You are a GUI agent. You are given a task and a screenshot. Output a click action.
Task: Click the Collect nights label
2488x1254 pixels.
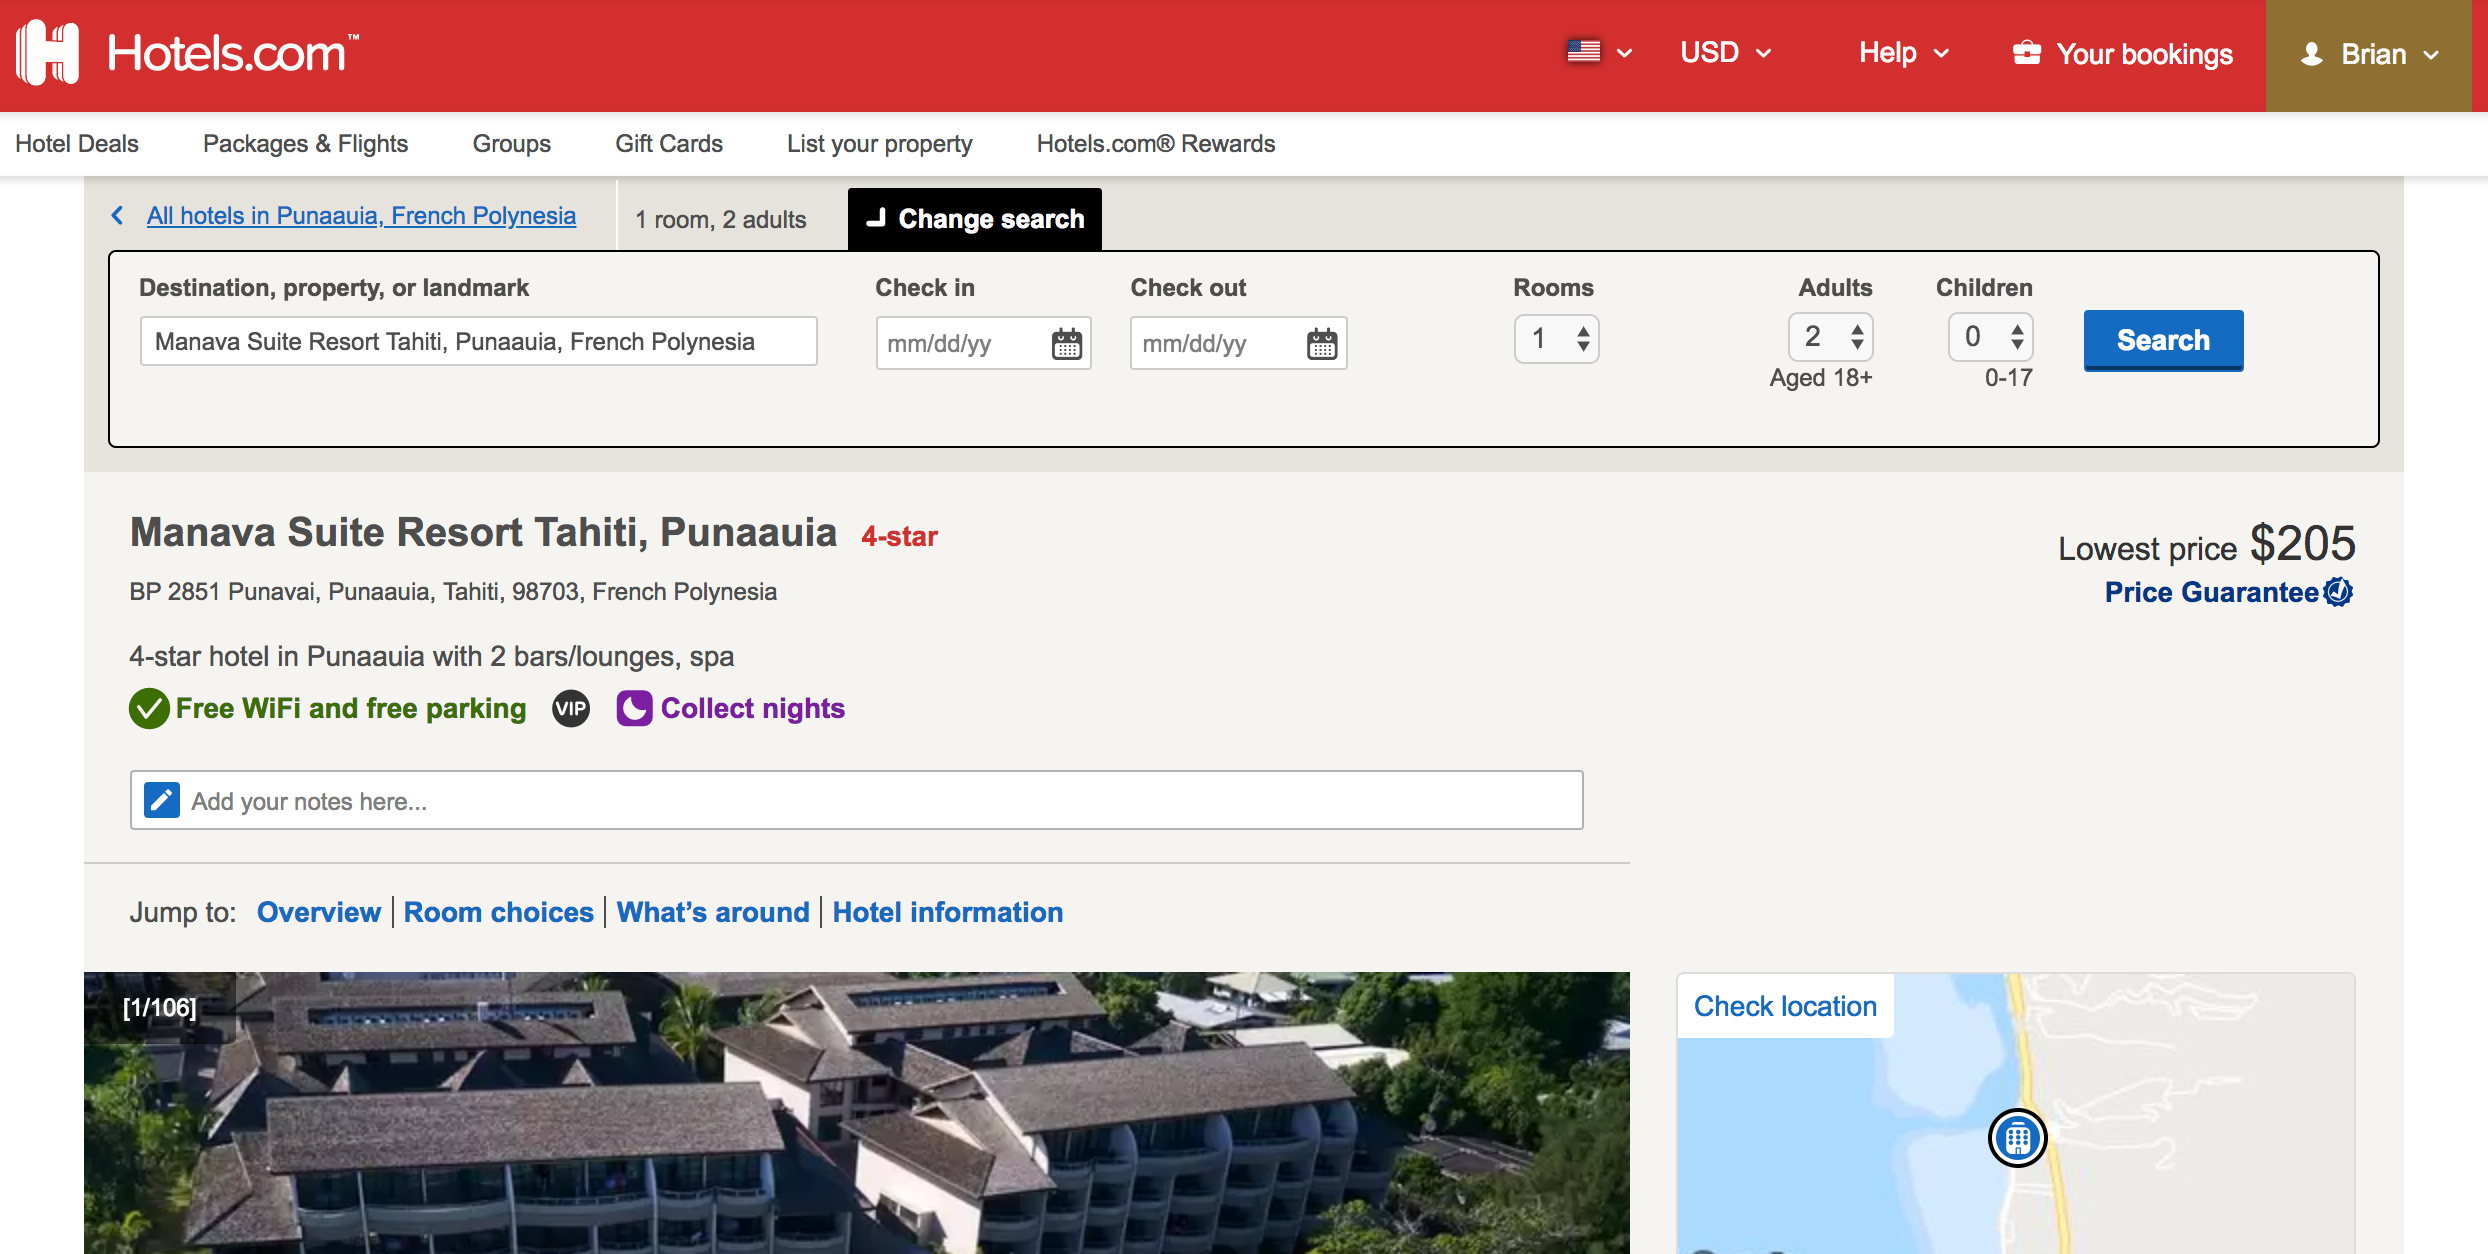click(753, 708)
